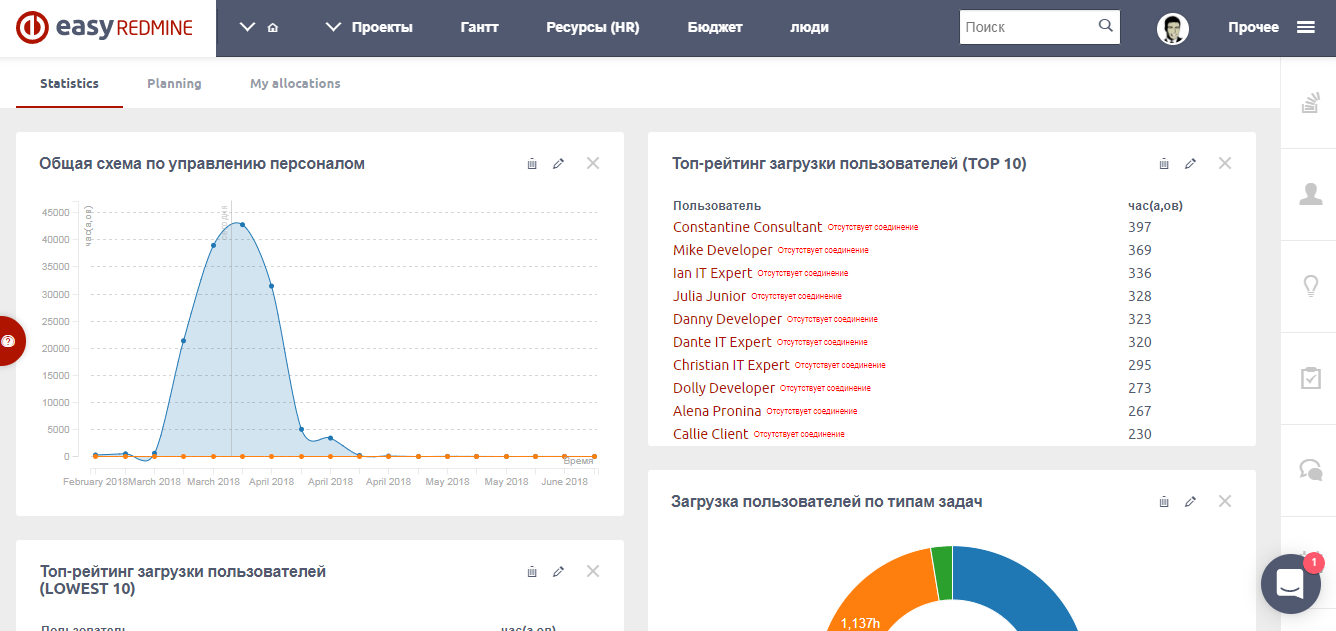Open the 'Ресурсы (HR)' menu item
This screenshot has height=631, width=1336.
[x=592, y=28]
